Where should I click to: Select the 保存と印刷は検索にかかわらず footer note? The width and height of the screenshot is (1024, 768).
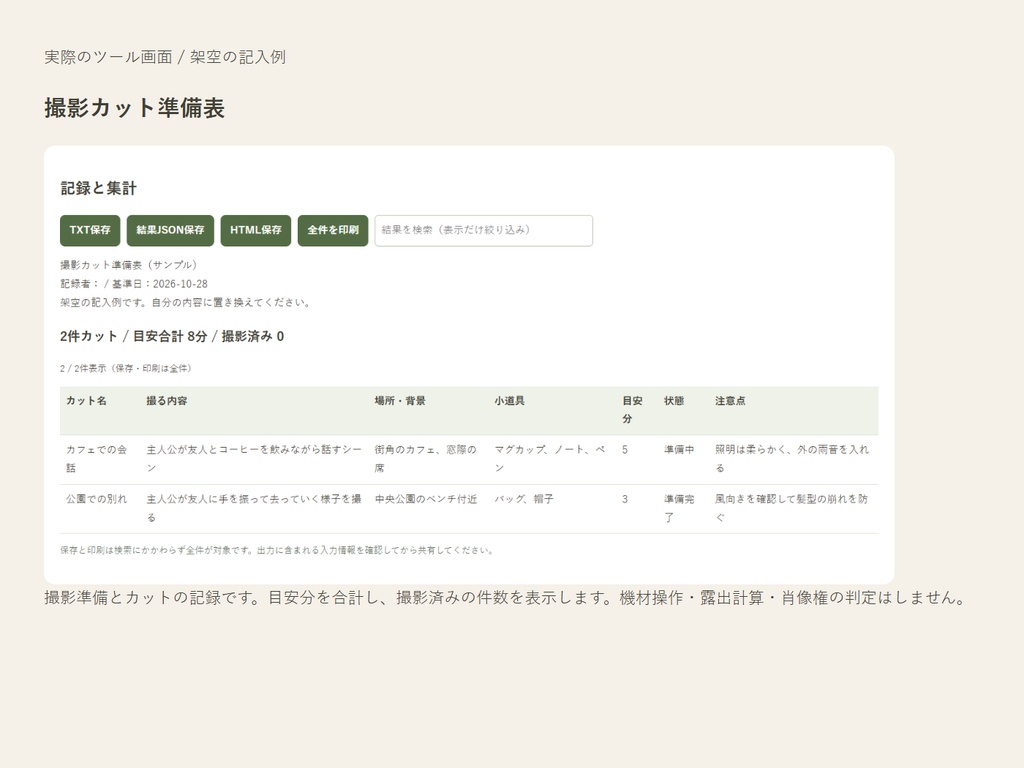[277, 551]
